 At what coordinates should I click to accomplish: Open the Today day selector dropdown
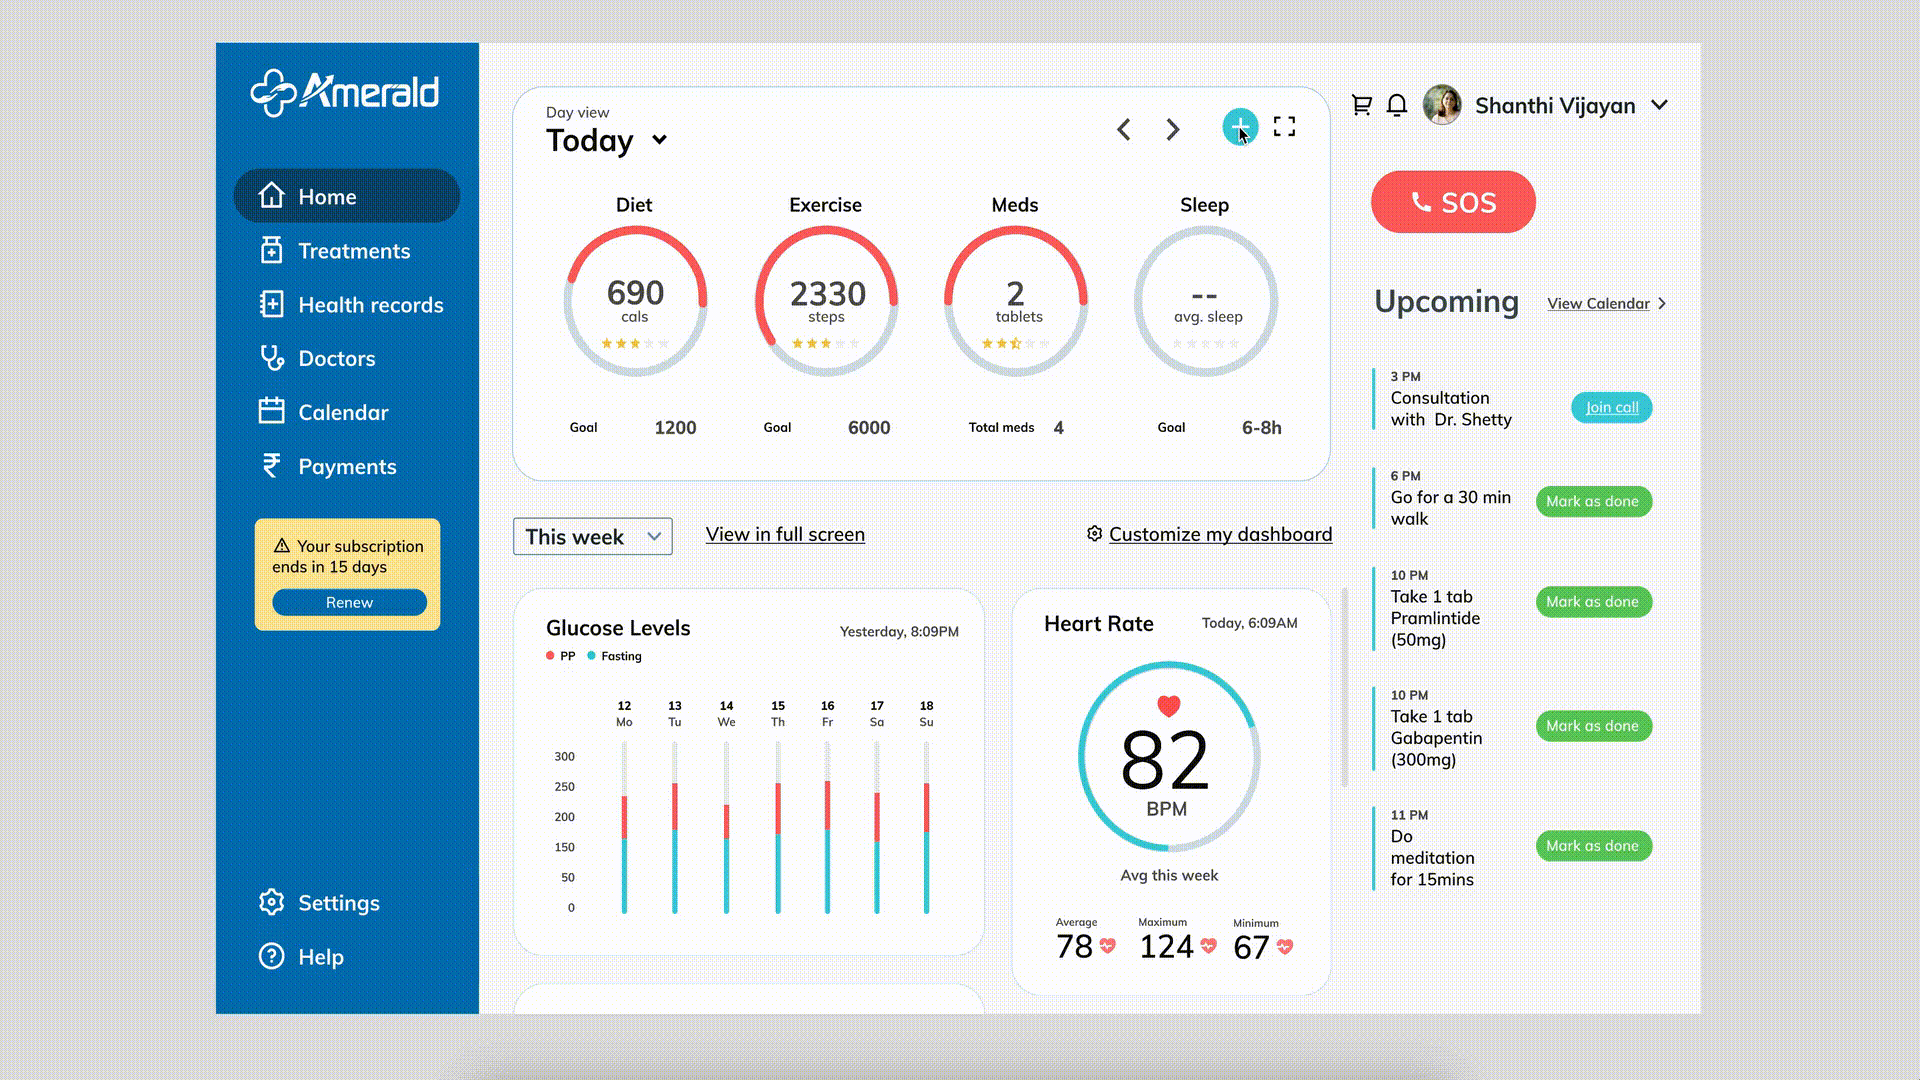[x=606, y=140]
